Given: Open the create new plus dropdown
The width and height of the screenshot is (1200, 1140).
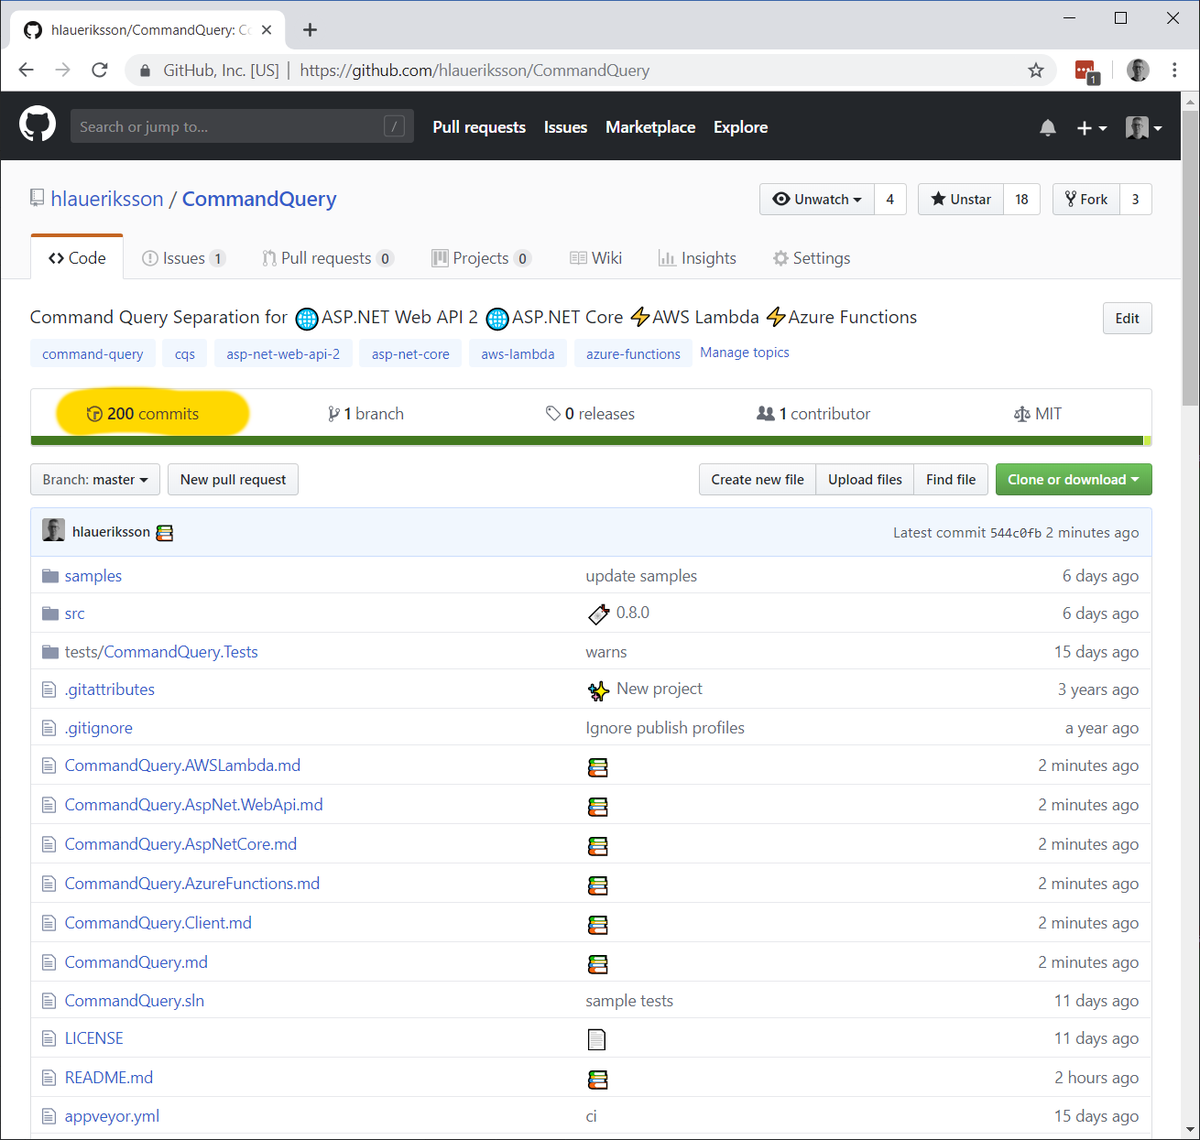Looking at the screenshot, I should [x=1091, y=128].
